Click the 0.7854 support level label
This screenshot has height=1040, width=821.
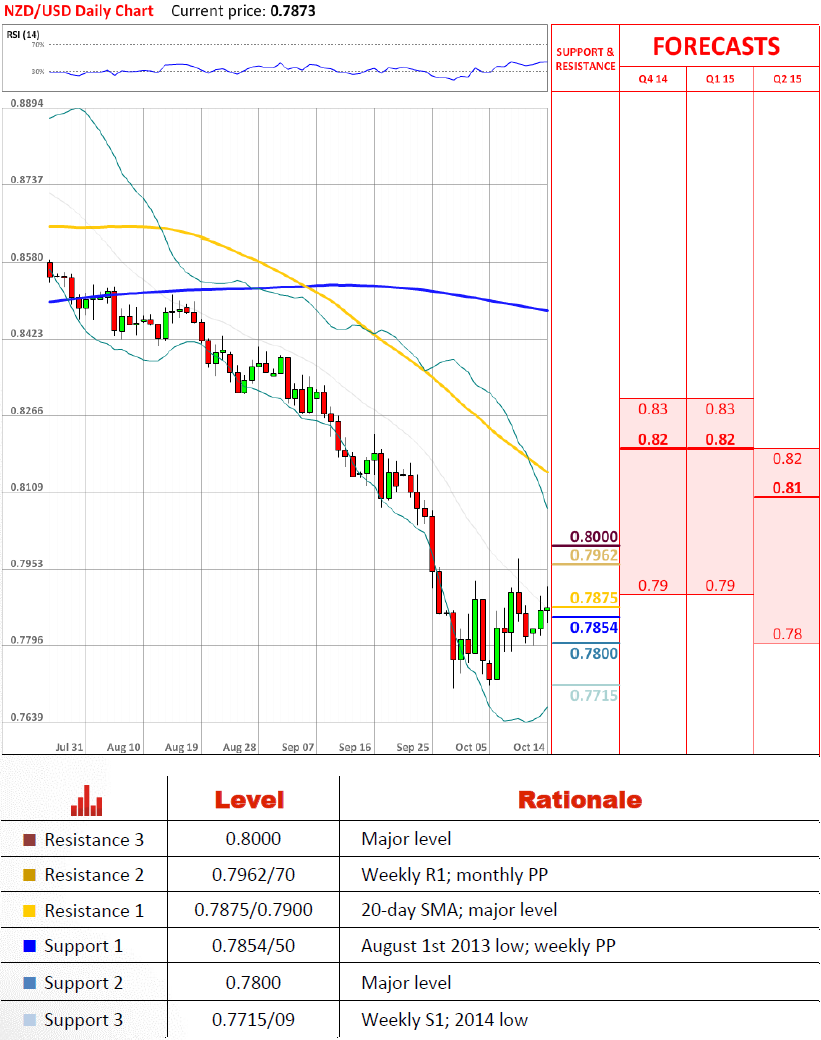pos(594,627)
